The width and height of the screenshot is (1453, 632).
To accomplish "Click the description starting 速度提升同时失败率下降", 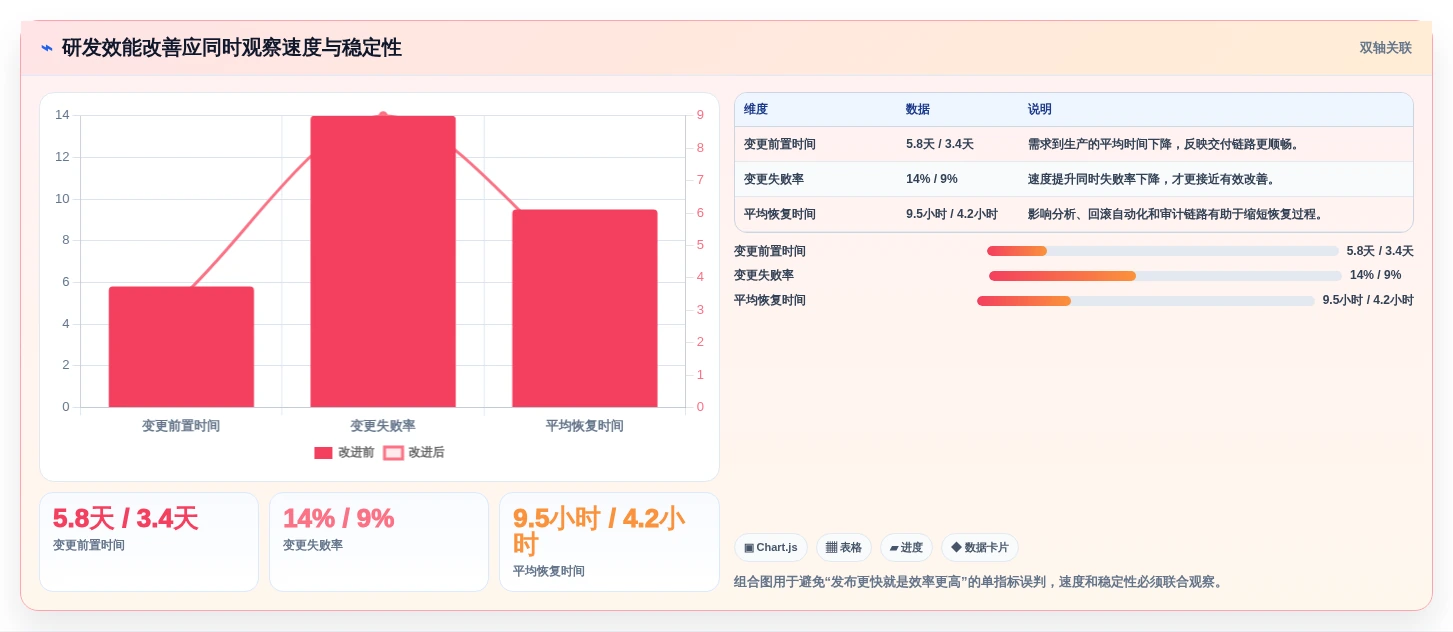I will pyautogui.click(x=1153, y=180).
